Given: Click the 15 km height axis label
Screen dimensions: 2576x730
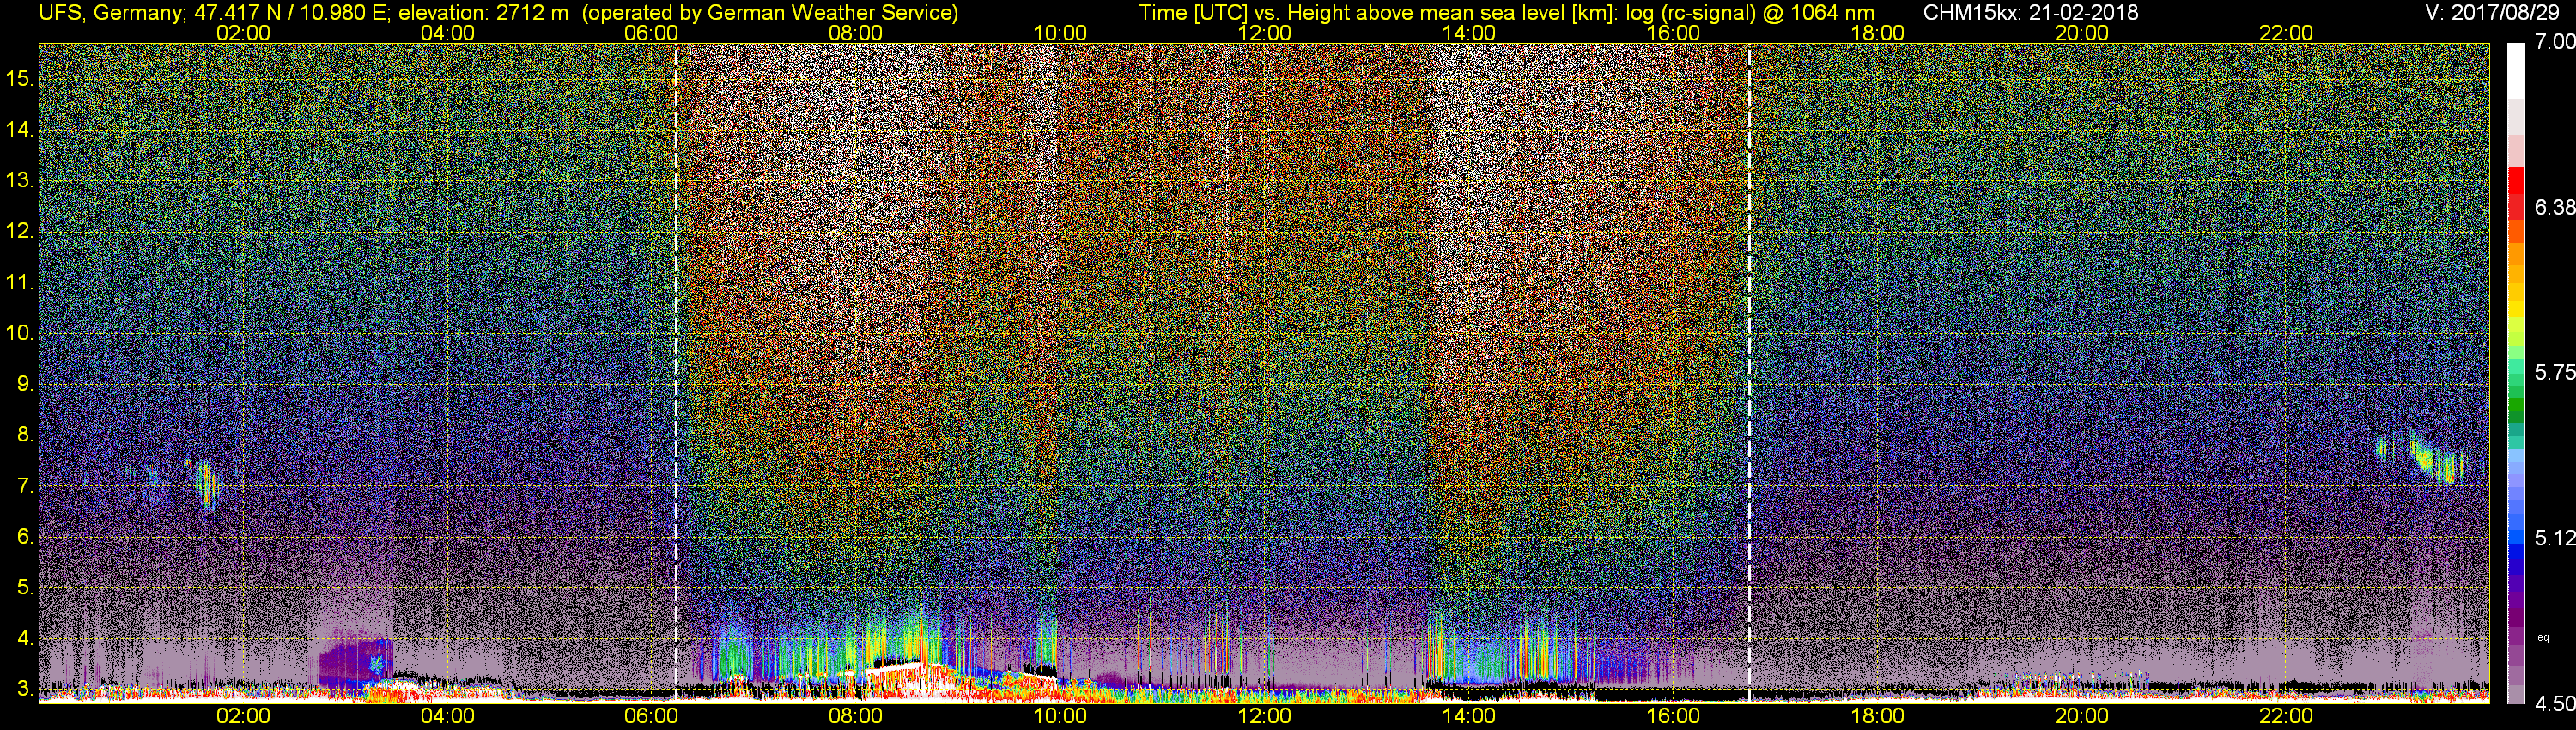Looking at the screenshot, I should pyautogui.click(x=20, y=78).
